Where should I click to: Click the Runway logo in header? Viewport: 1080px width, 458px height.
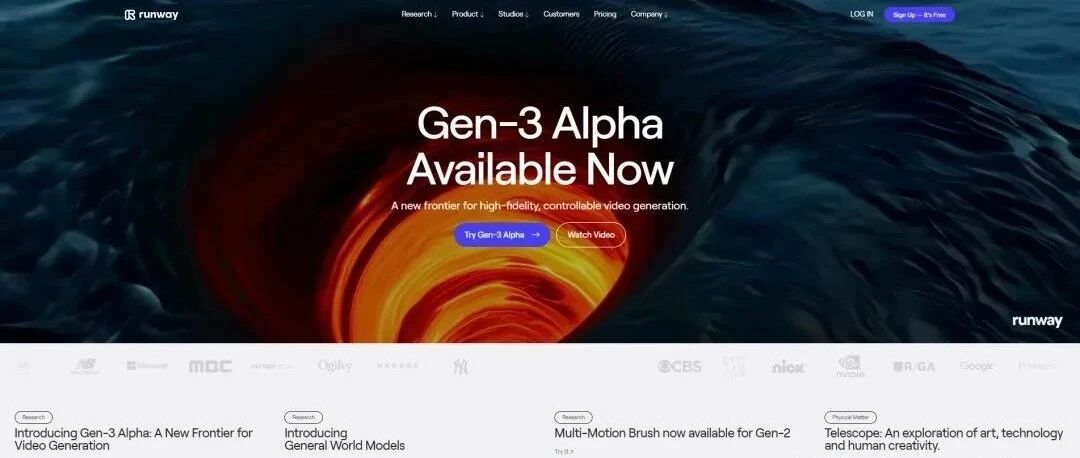pos(151,14)
